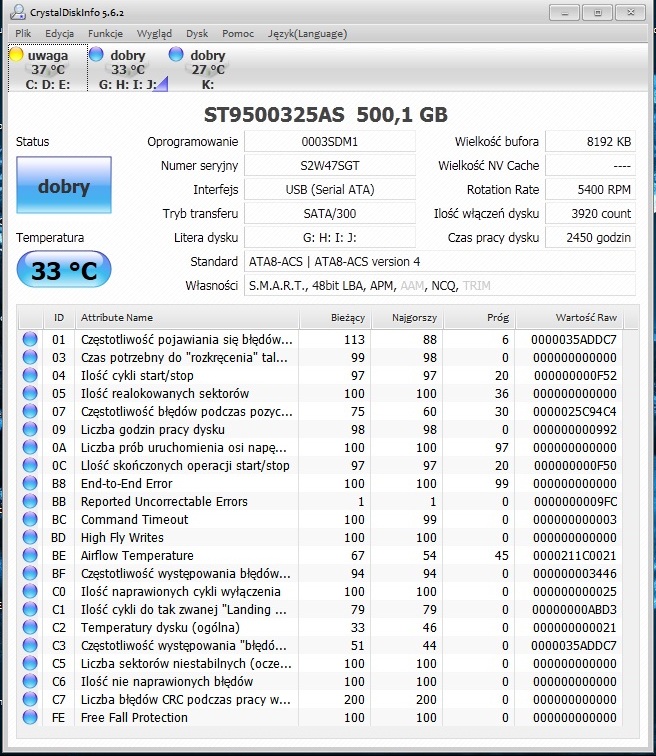The image size is (656, 756).
Task: Click the status orb of attribute C7
Action: 30,699
